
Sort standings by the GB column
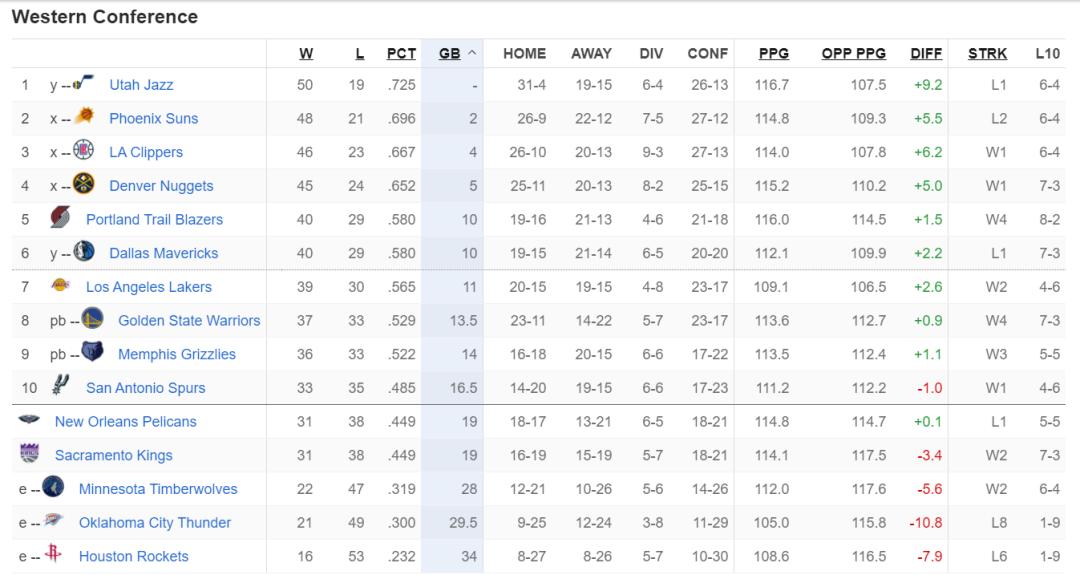[450, 54]
